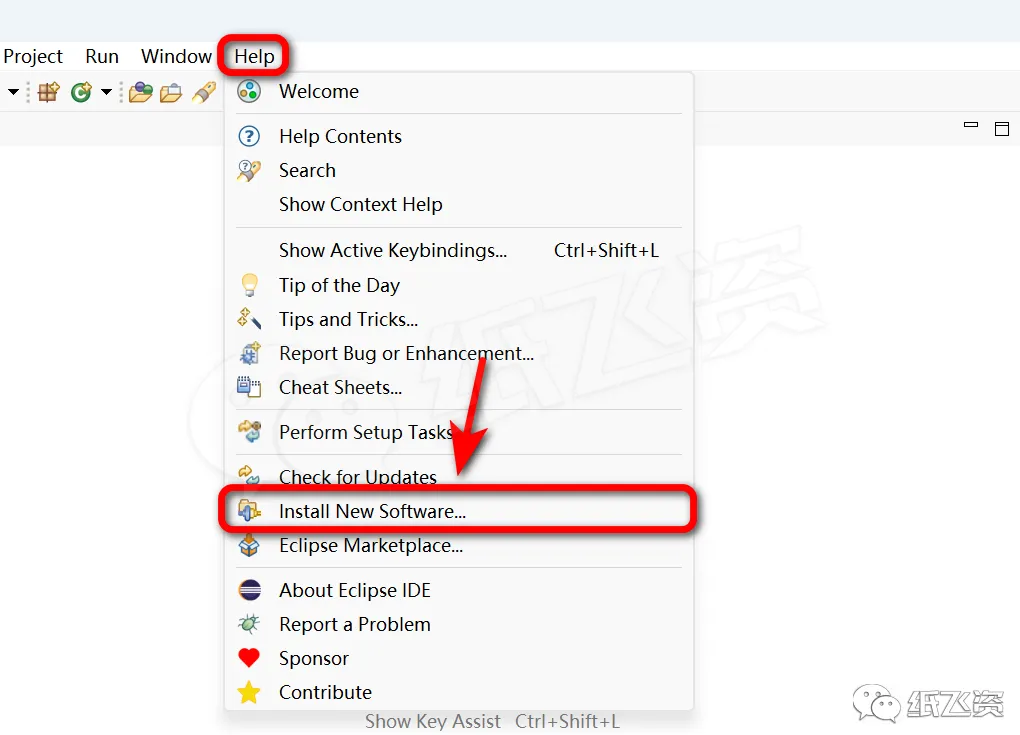Image resolution: width=1020 pixels, height=735 pixels.
Task: Open Tip of the Day
Action: [459, 285]
